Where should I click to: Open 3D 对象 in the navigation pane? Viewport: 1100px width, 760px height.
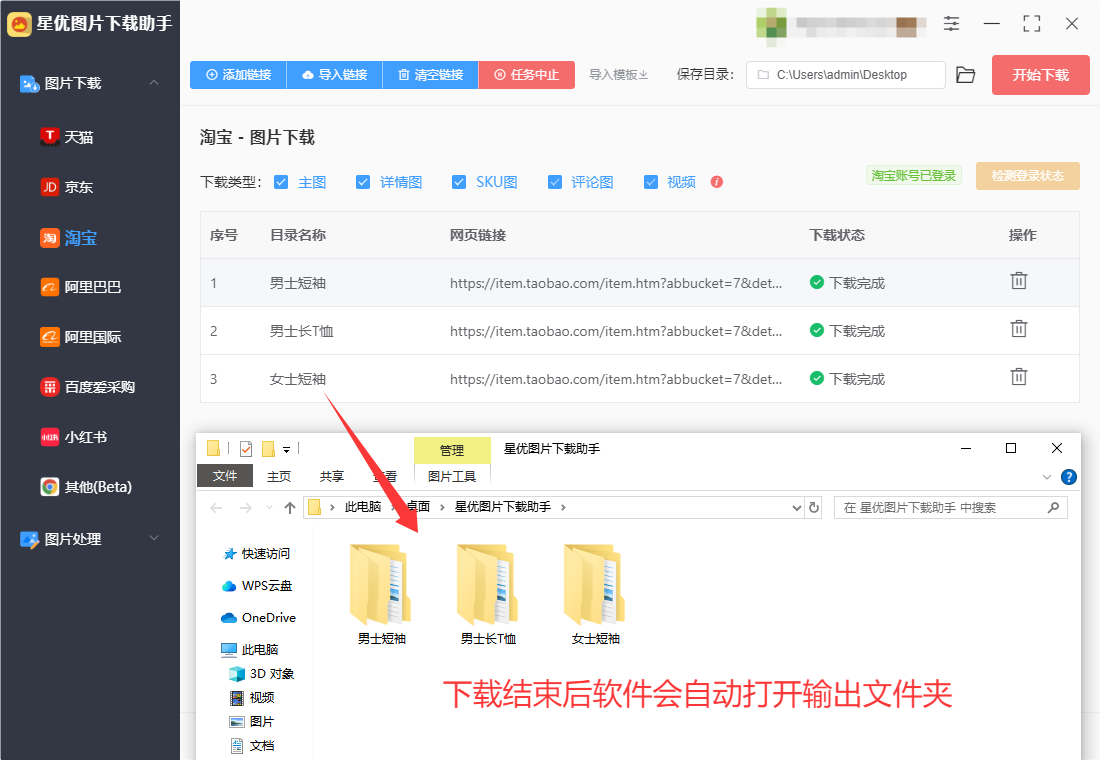tap(262, 674)
